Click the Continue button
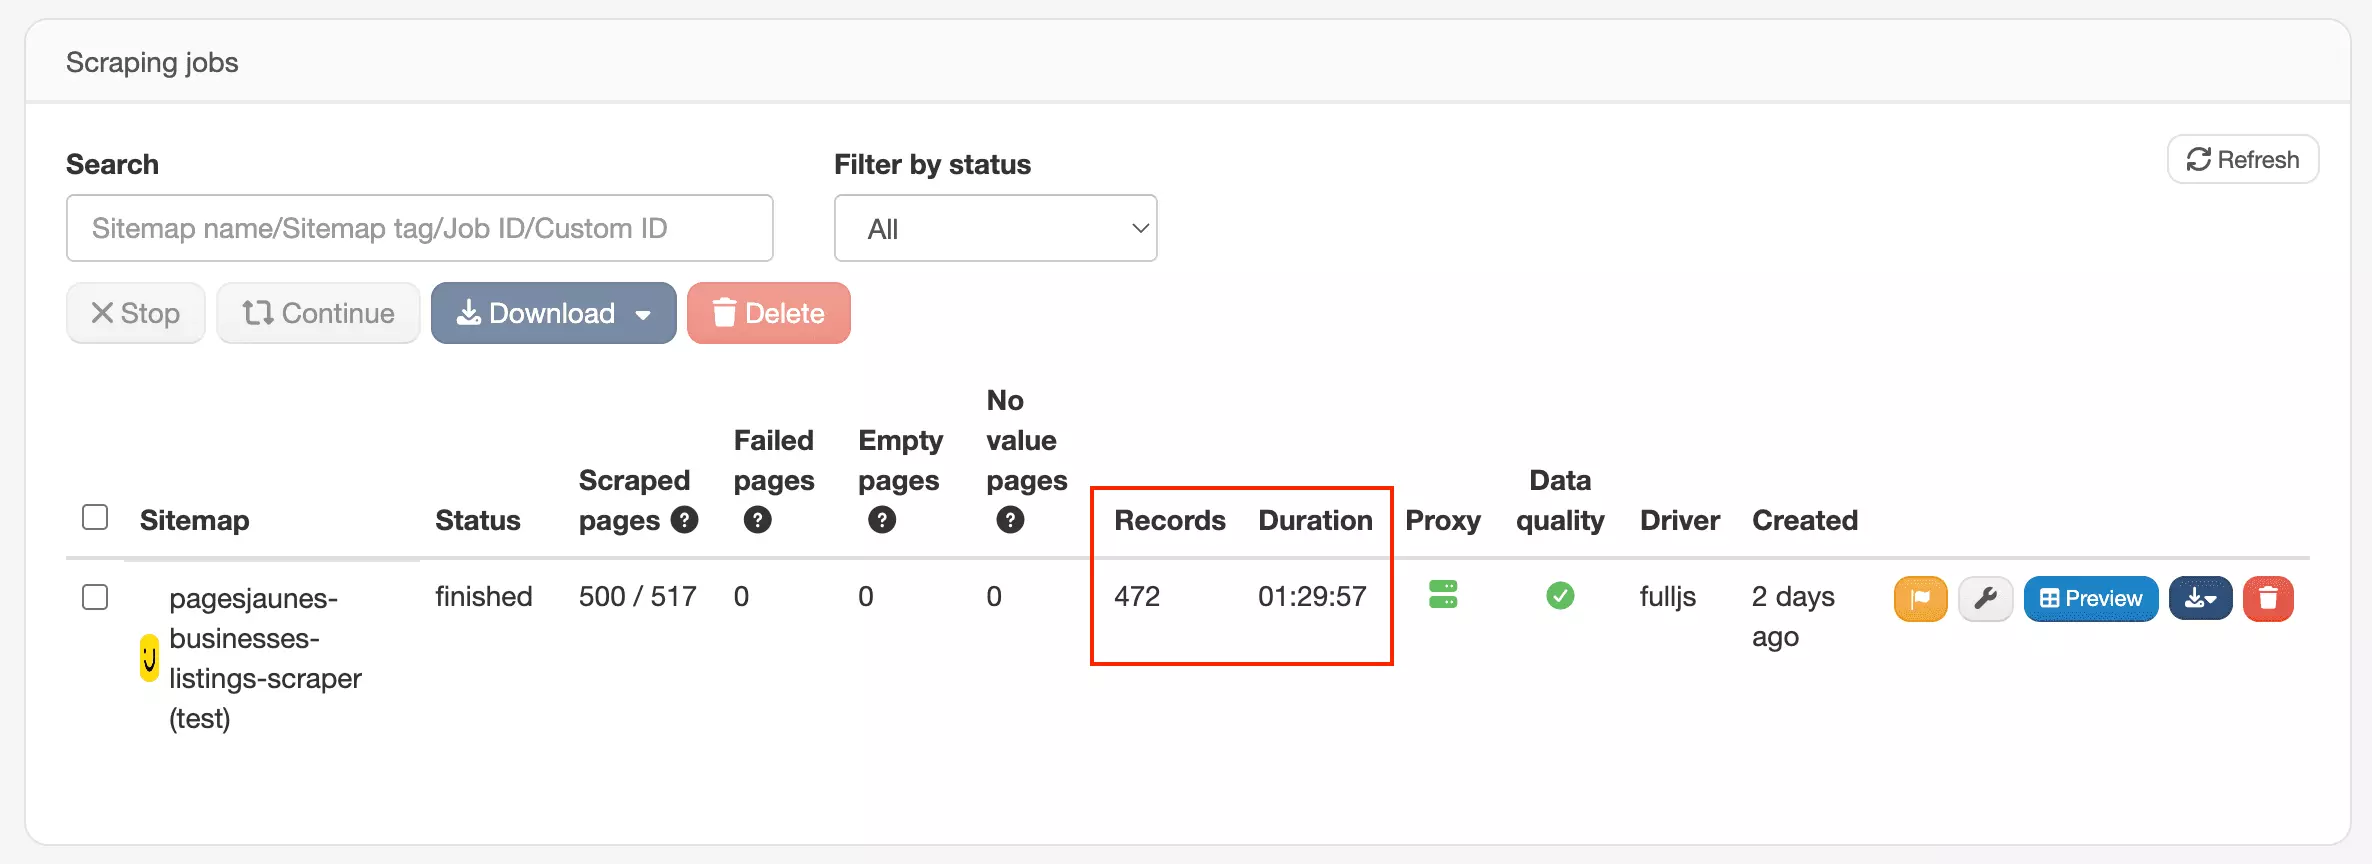 point(318,313)
